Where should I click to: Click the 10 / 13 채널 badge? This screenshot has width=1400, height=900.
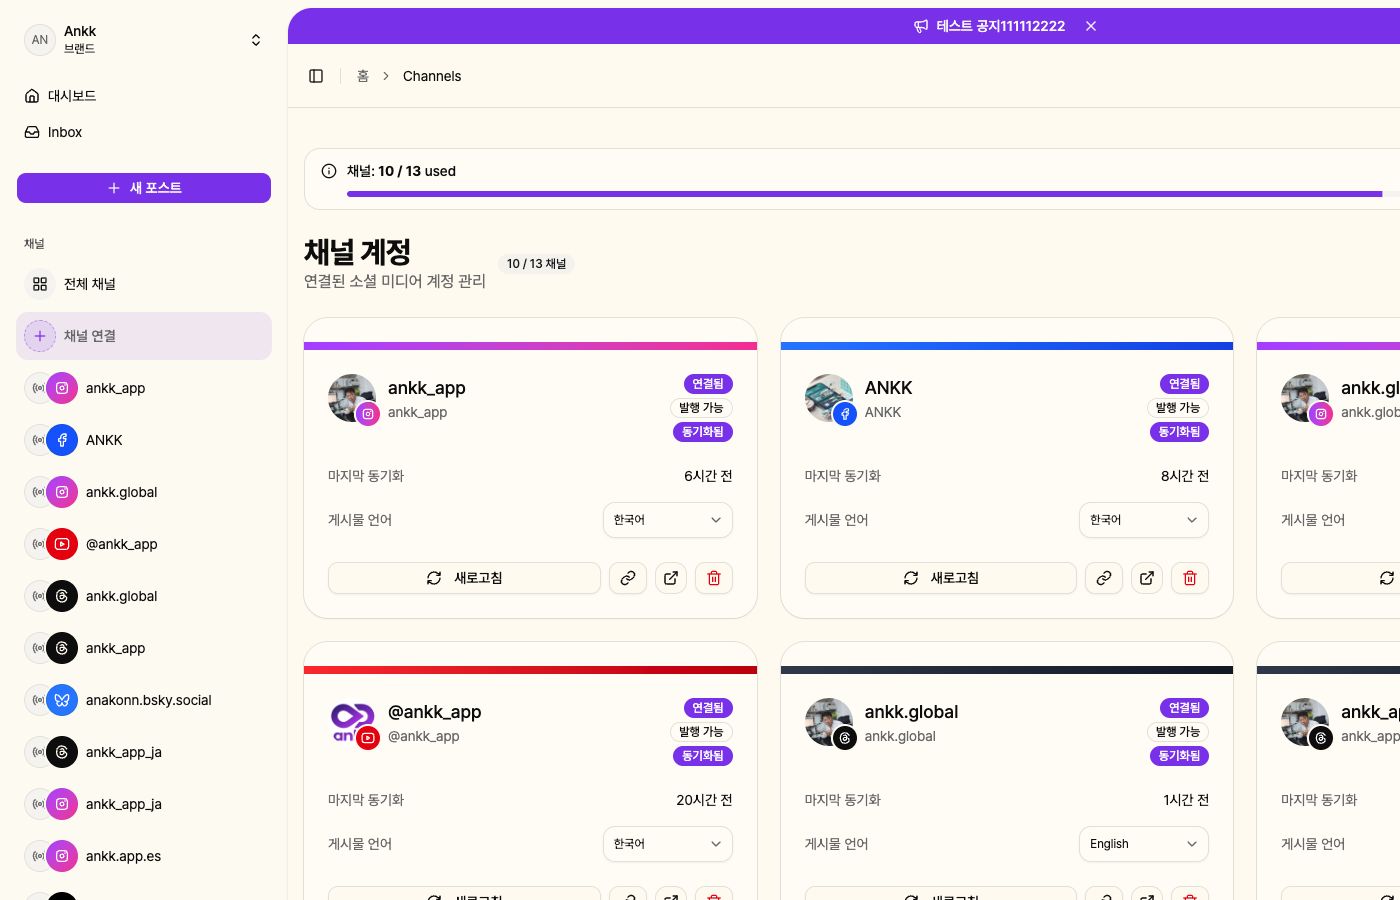(x=536, y=264)
